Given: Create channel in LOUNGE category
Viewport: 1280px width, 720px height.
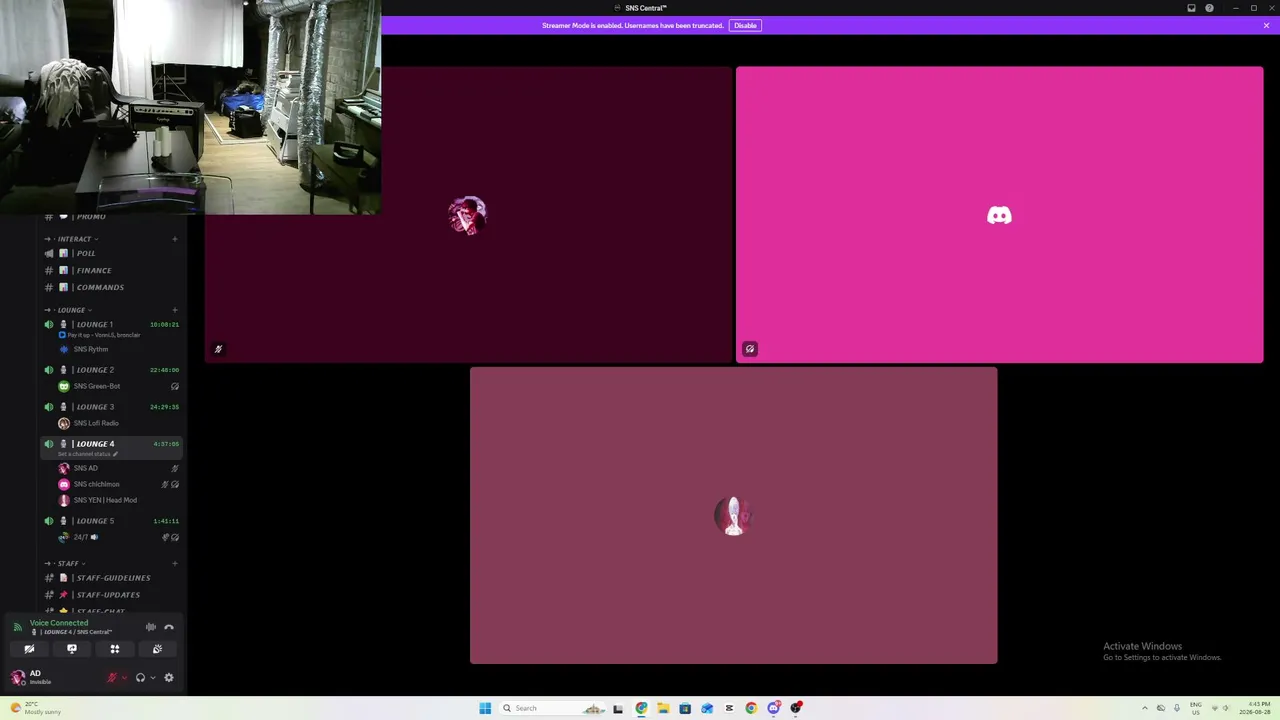Looking at the screenshot, I should click(175, 310).
